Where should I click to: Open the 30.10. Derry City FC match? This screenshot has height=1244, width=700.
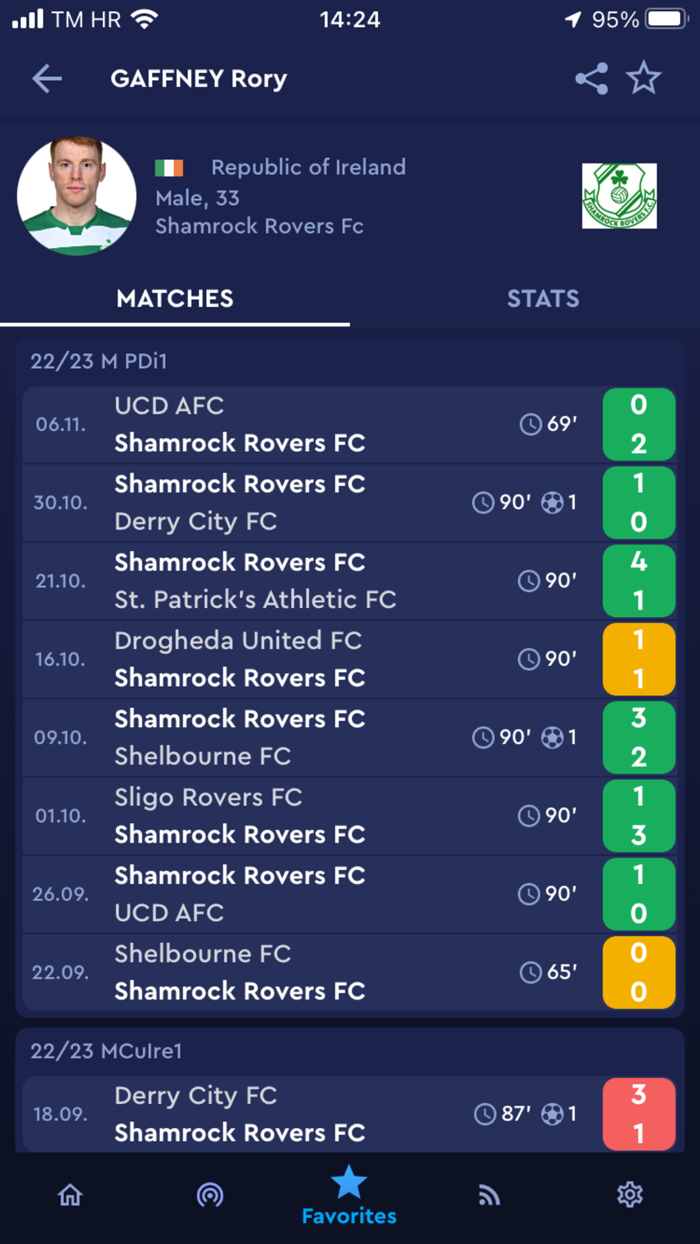click(349, 503)
